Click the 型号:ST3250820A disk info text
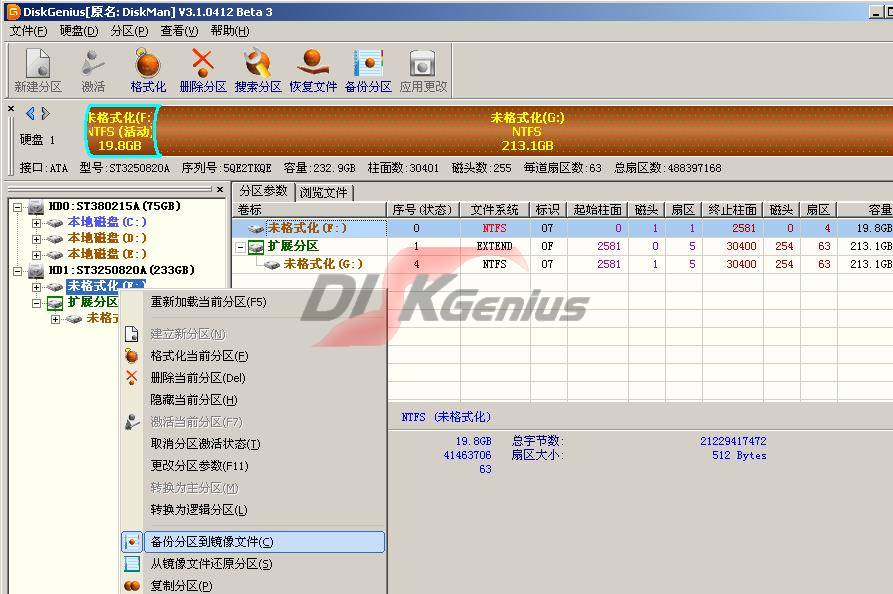This screenshot has width=893, height=594. pyautogui.click(x=124, y=168)
